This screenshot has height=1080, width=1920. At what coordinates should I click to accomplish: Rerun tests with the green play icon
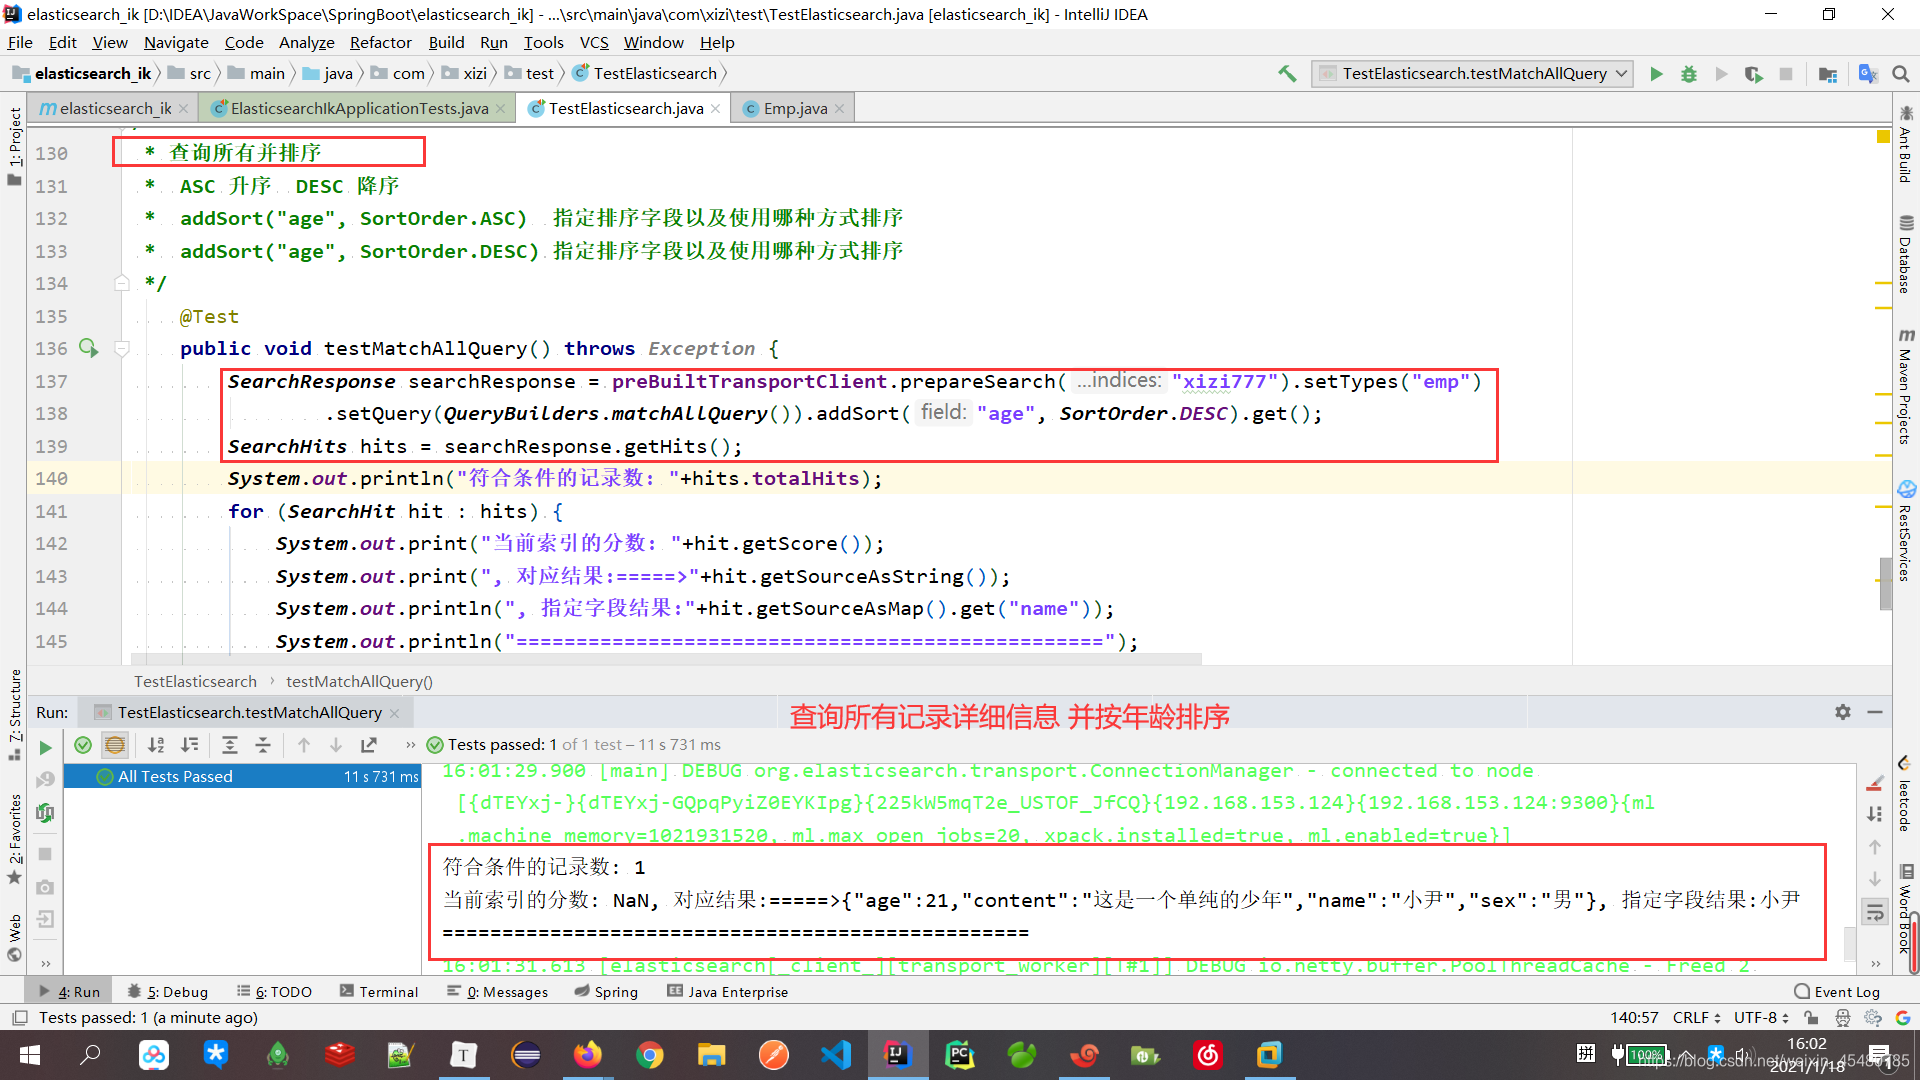(x=45, y=746)
